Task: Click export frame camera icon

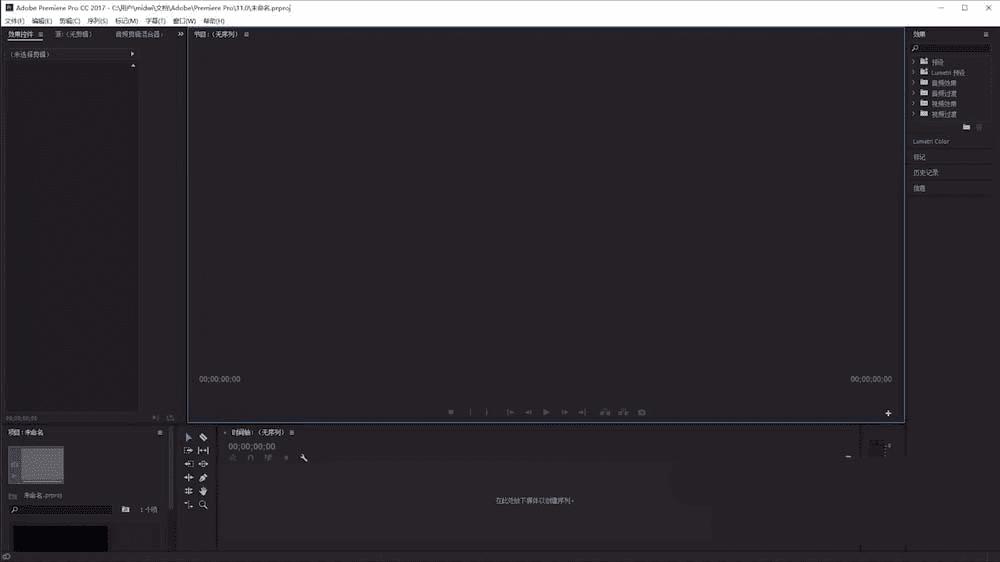Action: pyautogui.click(x=642, y=412)
